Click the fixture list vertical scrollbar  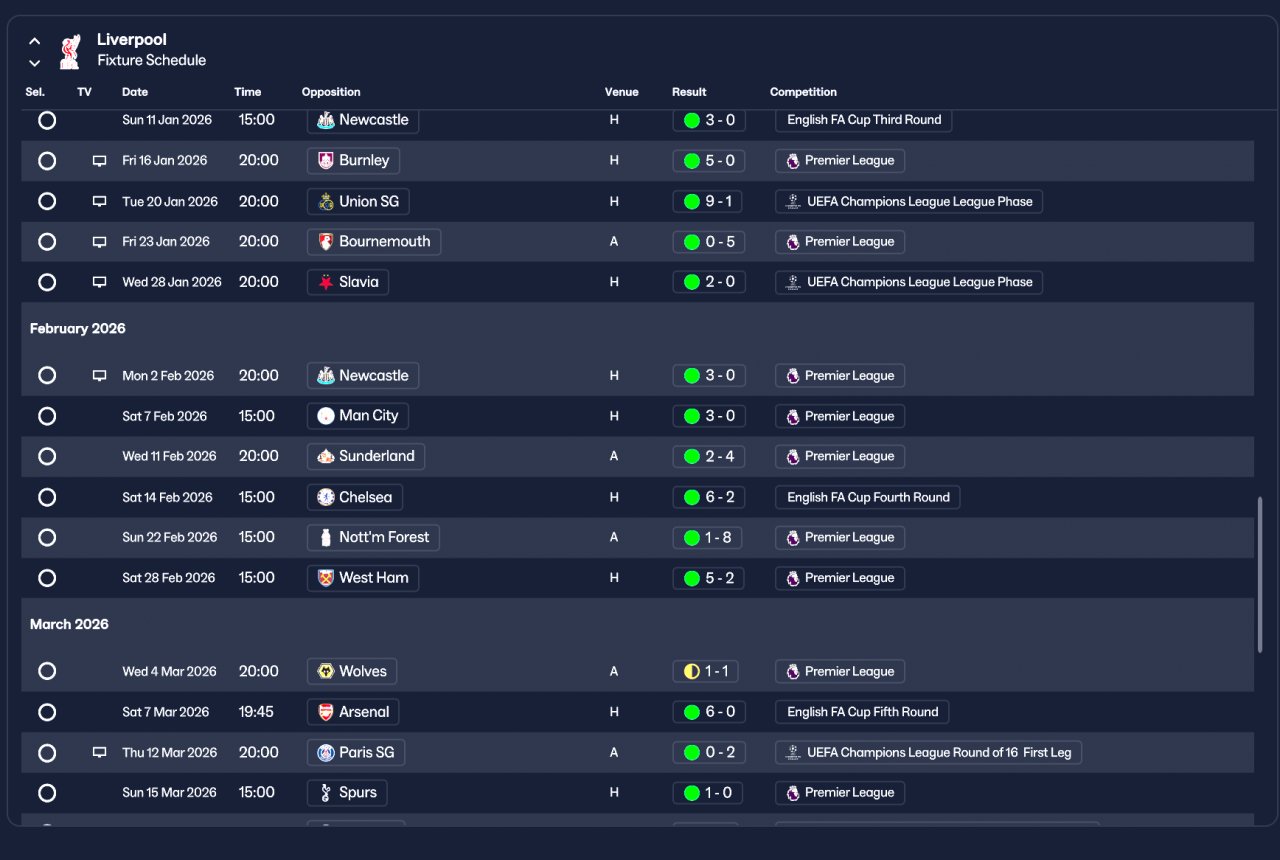coord(1259,575)
